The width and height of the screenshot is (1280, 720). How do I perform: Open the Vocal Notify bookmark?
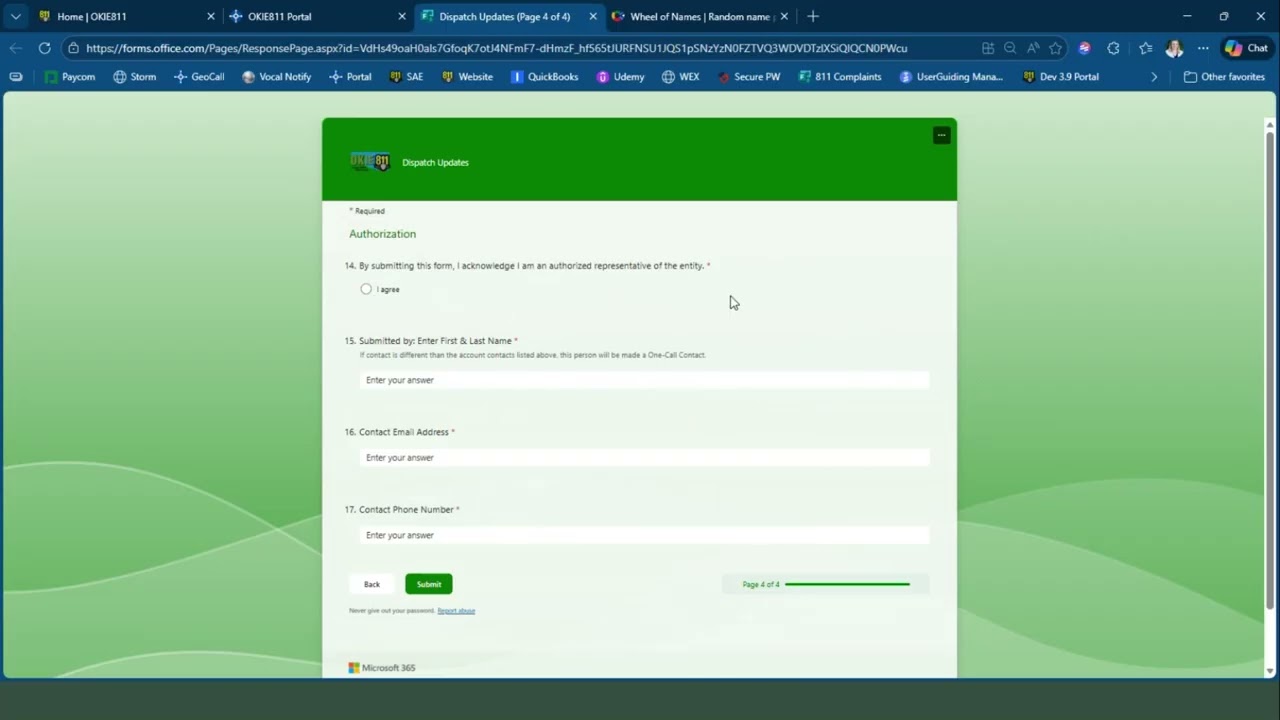click(x=277, y=77)
